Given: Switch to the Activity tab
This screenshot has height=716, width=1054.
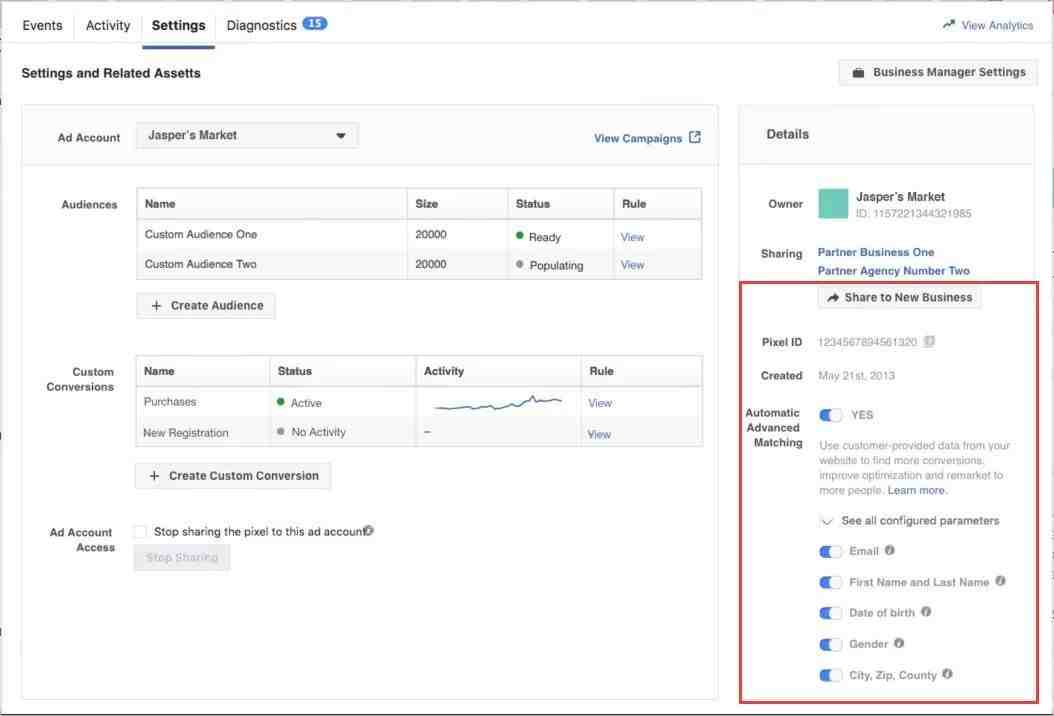Looking at the screenshot, I should coord(108,26).
